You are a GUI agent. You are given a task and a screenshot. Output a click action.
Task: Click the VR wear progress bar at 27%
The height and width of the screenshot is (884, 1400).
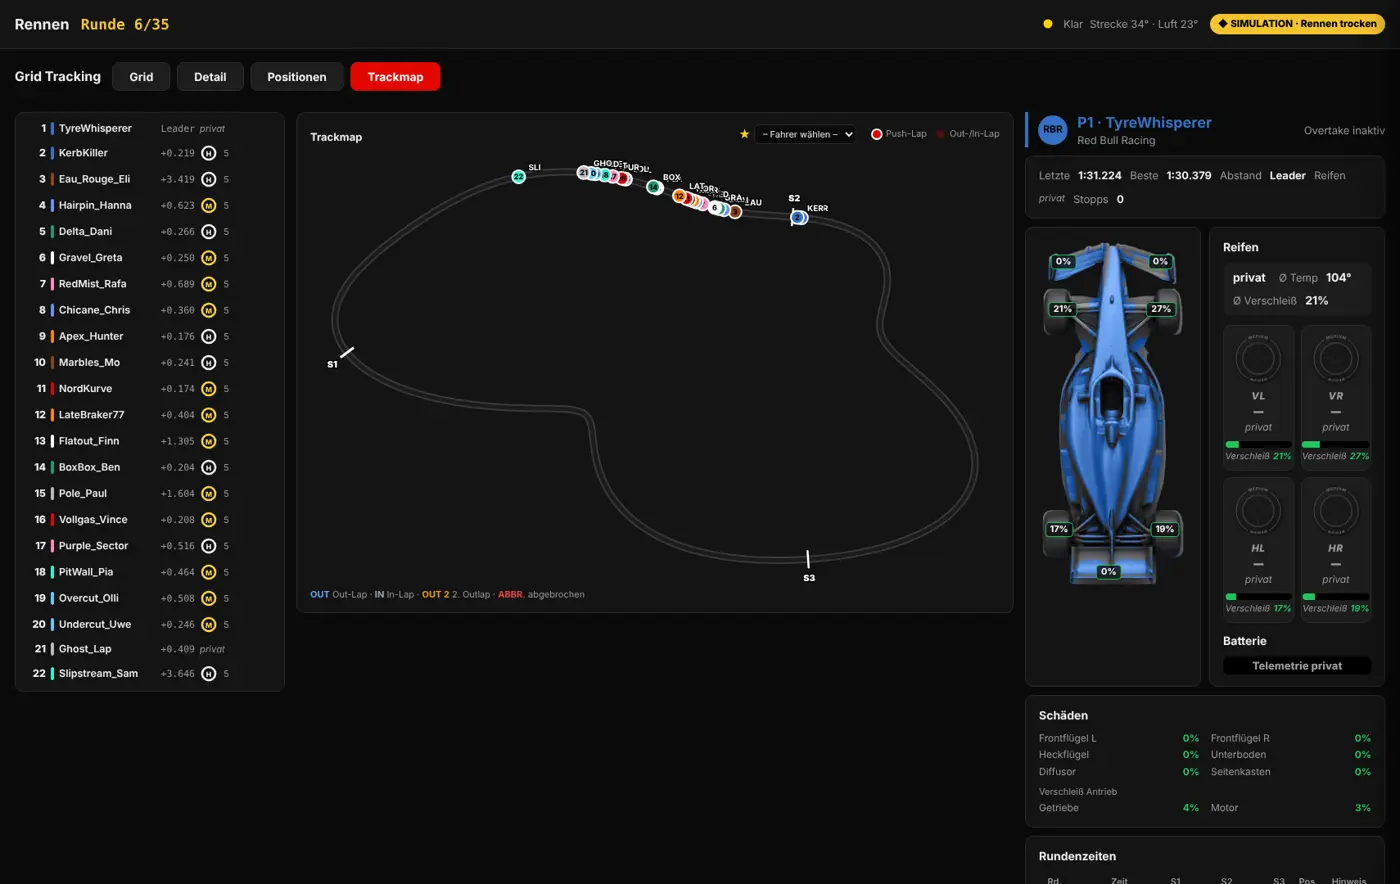point(1335,444)
